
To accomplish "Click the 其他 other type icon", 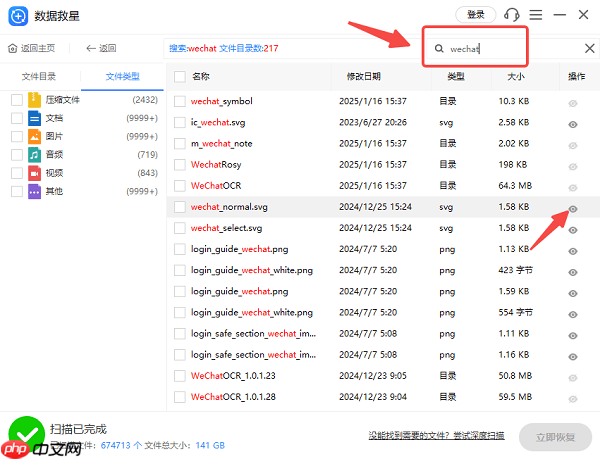I will click(34, 191).
